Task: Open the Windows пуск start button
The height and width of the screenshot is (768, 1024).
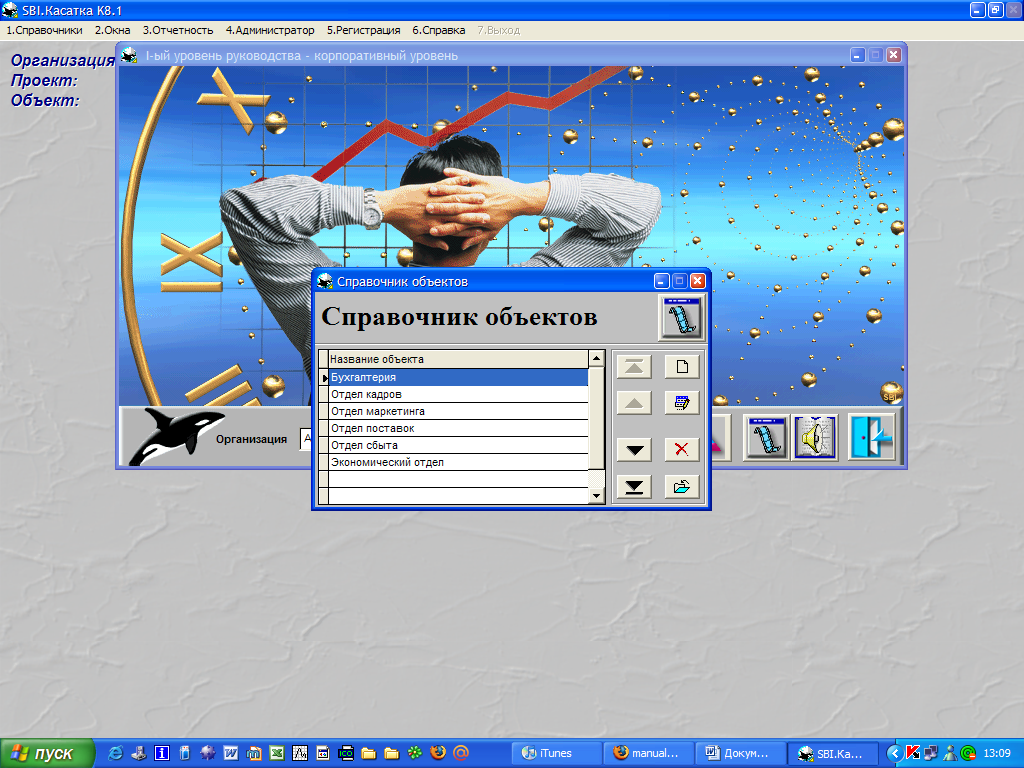Action: click(x=47, y=753)
